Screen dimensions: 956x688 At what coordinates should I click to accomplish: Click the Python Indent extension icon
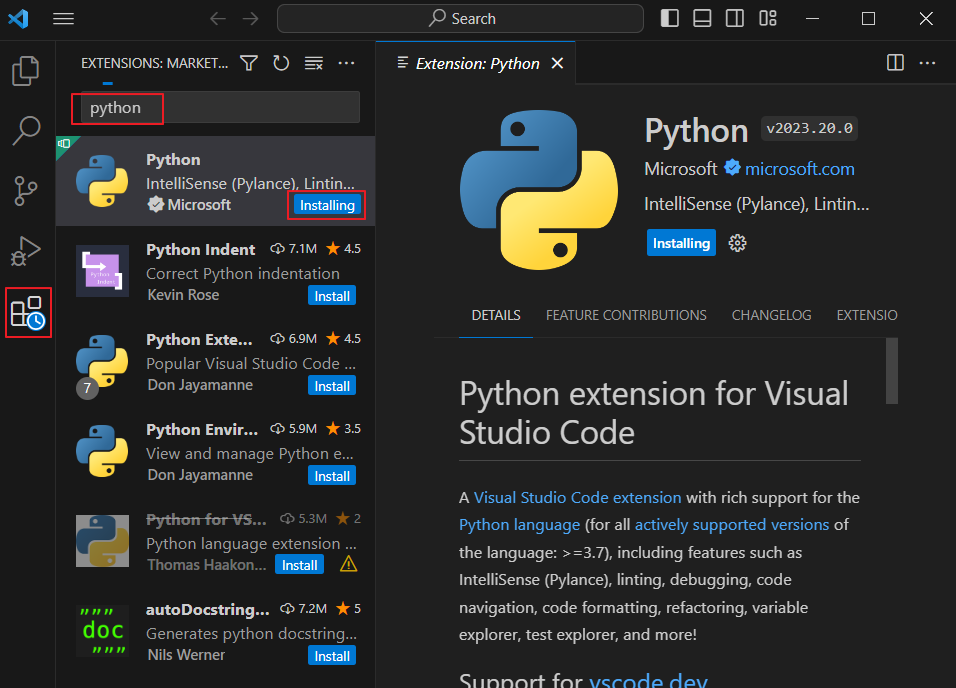[x=102, y=271]
